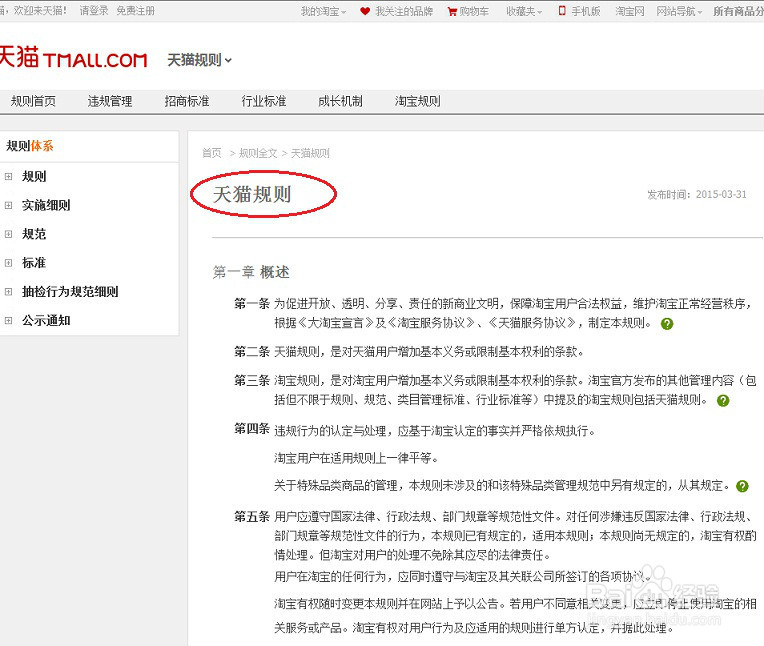Click the publish date 2015-03-31
Viewport: 764px width, 646px height.
[721, 194]
